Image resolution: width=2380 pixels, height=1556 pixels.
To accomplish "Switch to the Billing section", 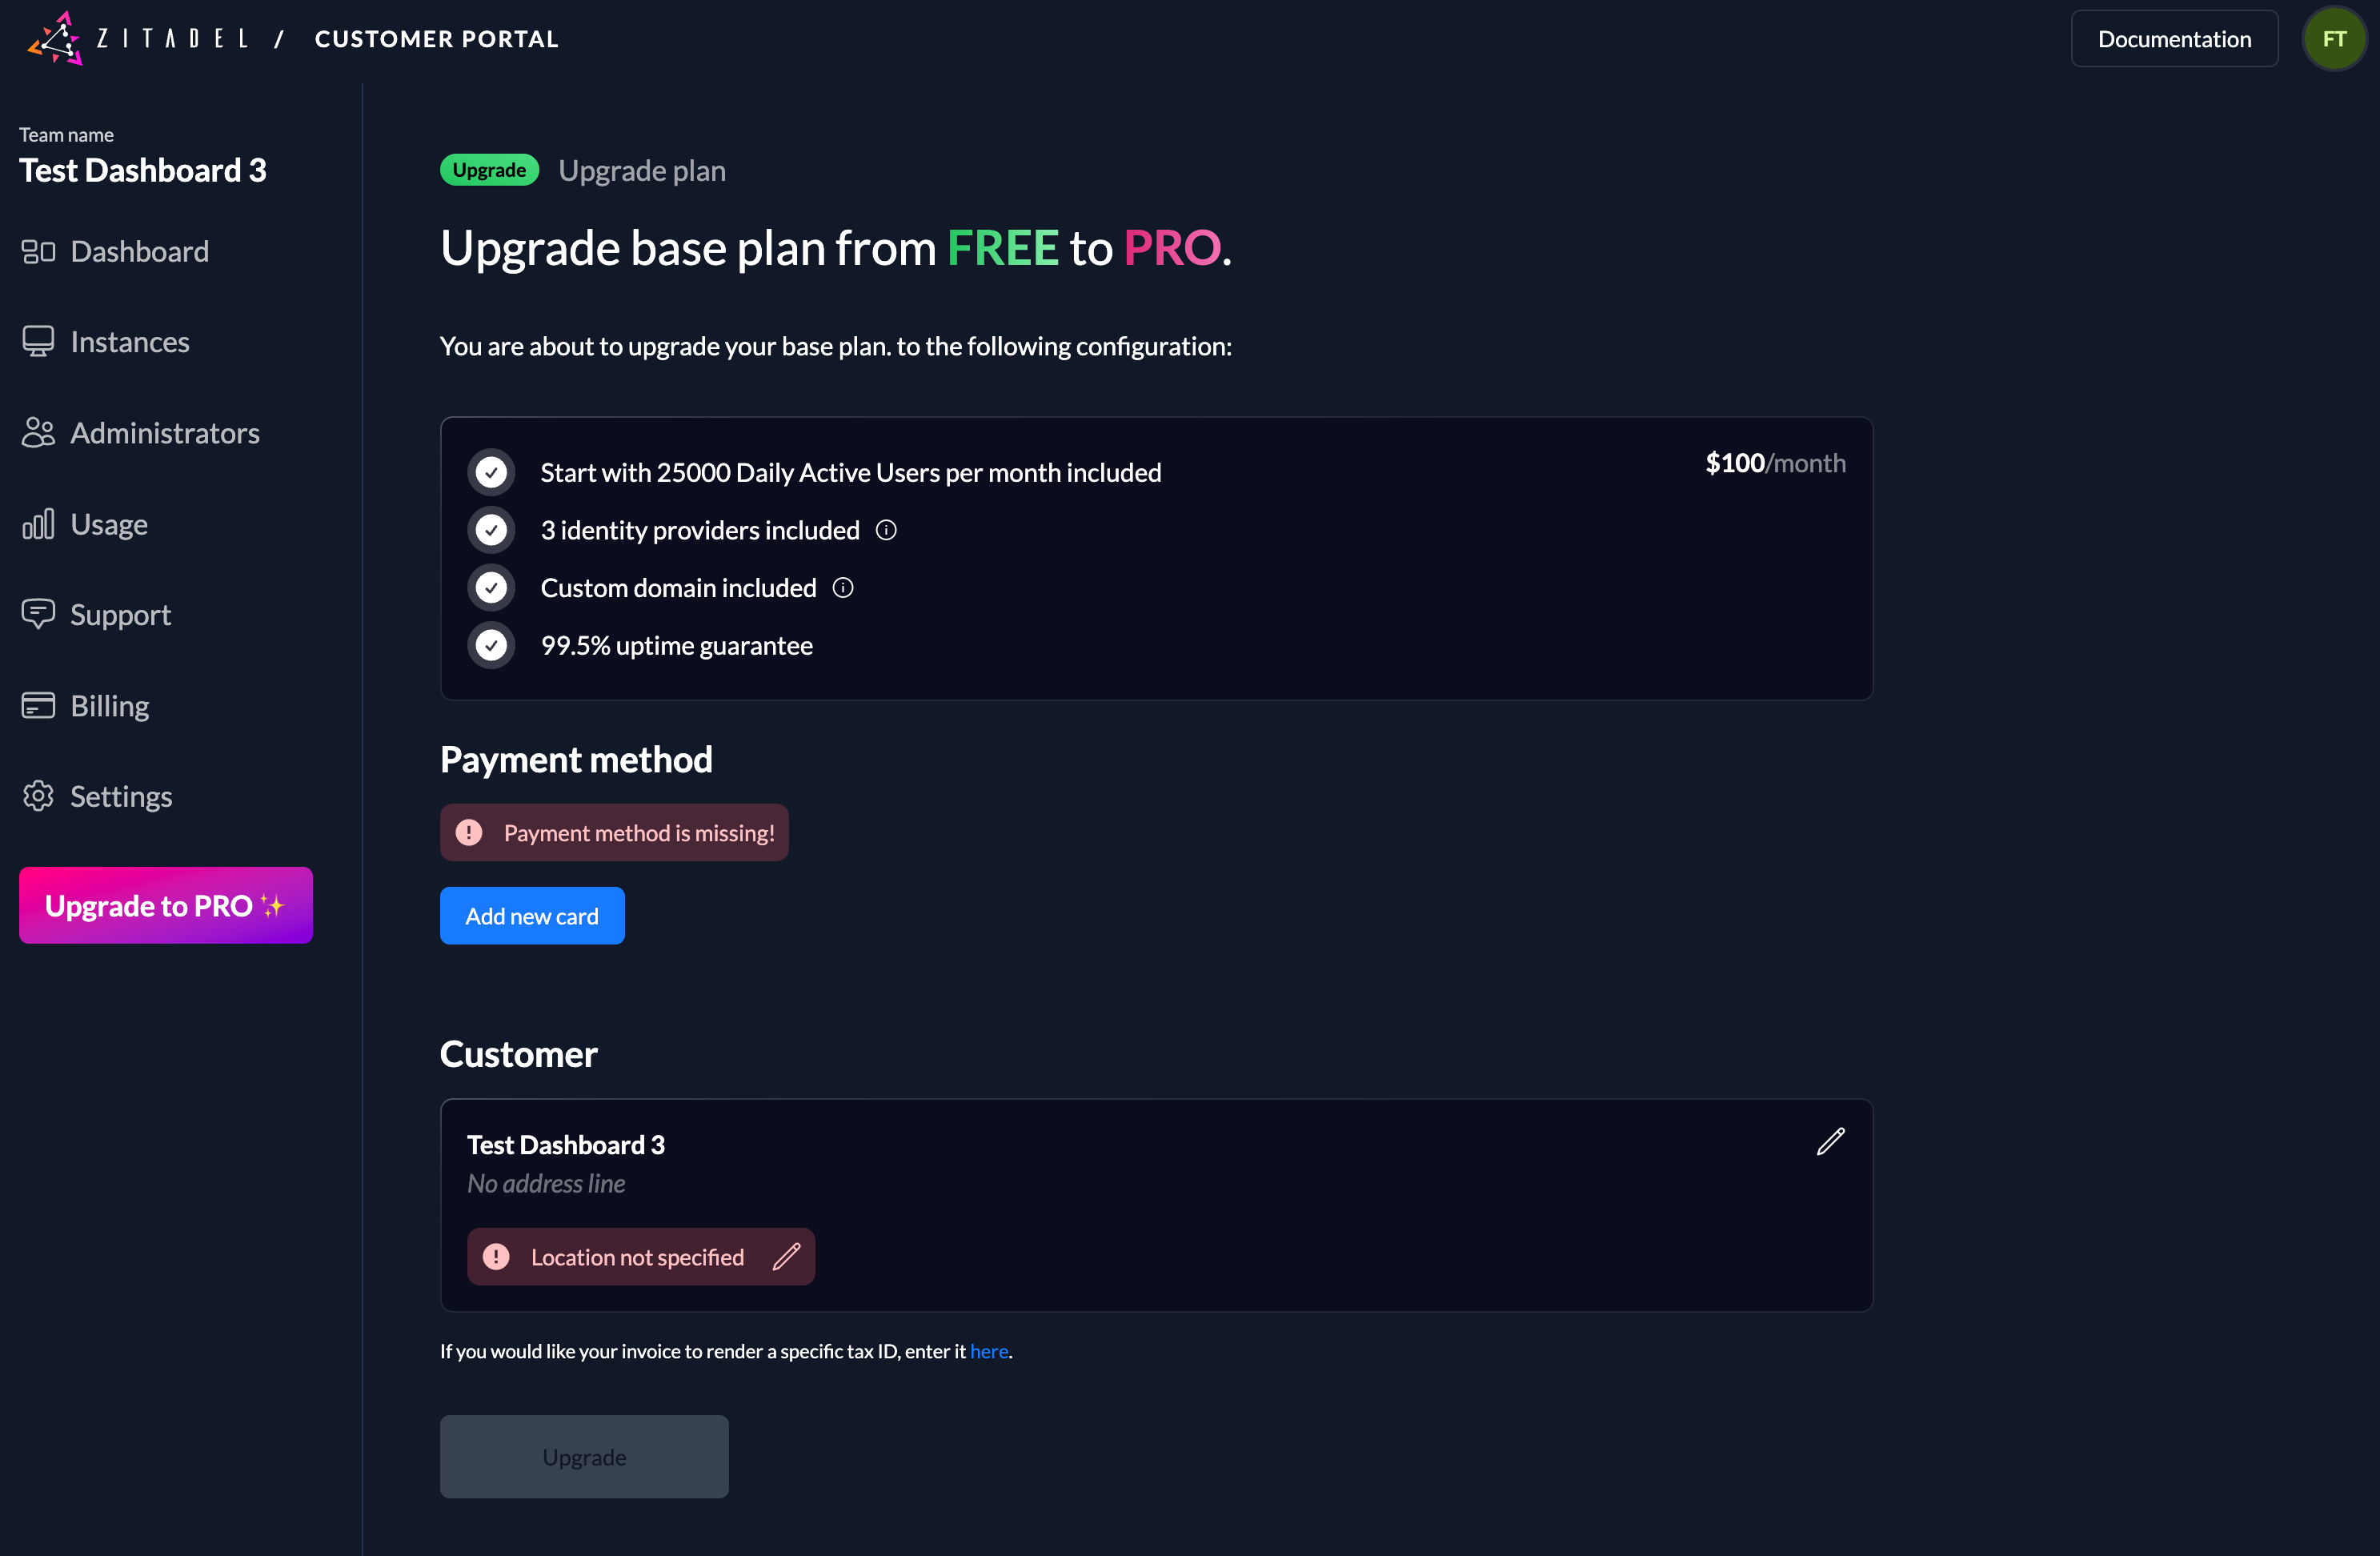I will pos(108,705).
